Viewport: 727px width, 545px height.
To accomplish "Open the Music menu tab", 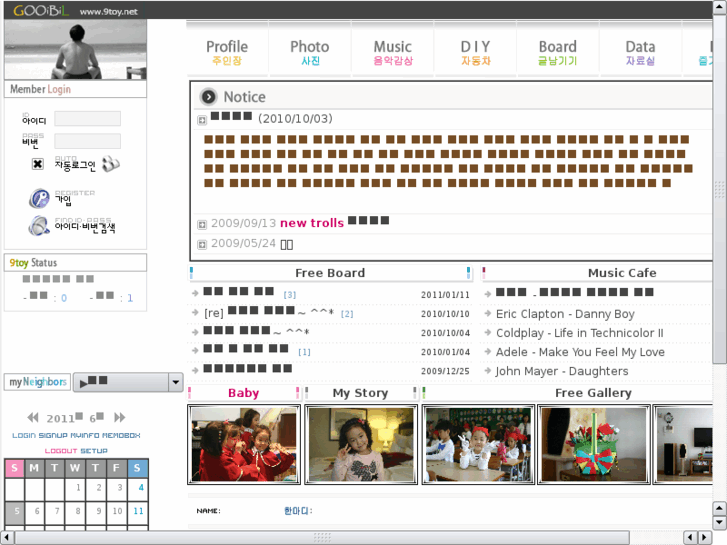I will coord(392,52).
